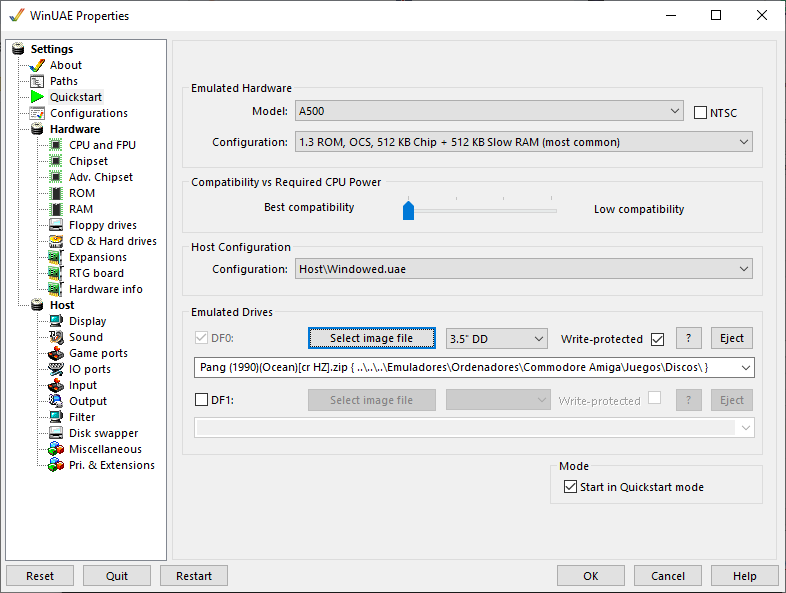Click the Host folder disk icon
Viewport: 786px width, 593px height.
coord(37,305)
